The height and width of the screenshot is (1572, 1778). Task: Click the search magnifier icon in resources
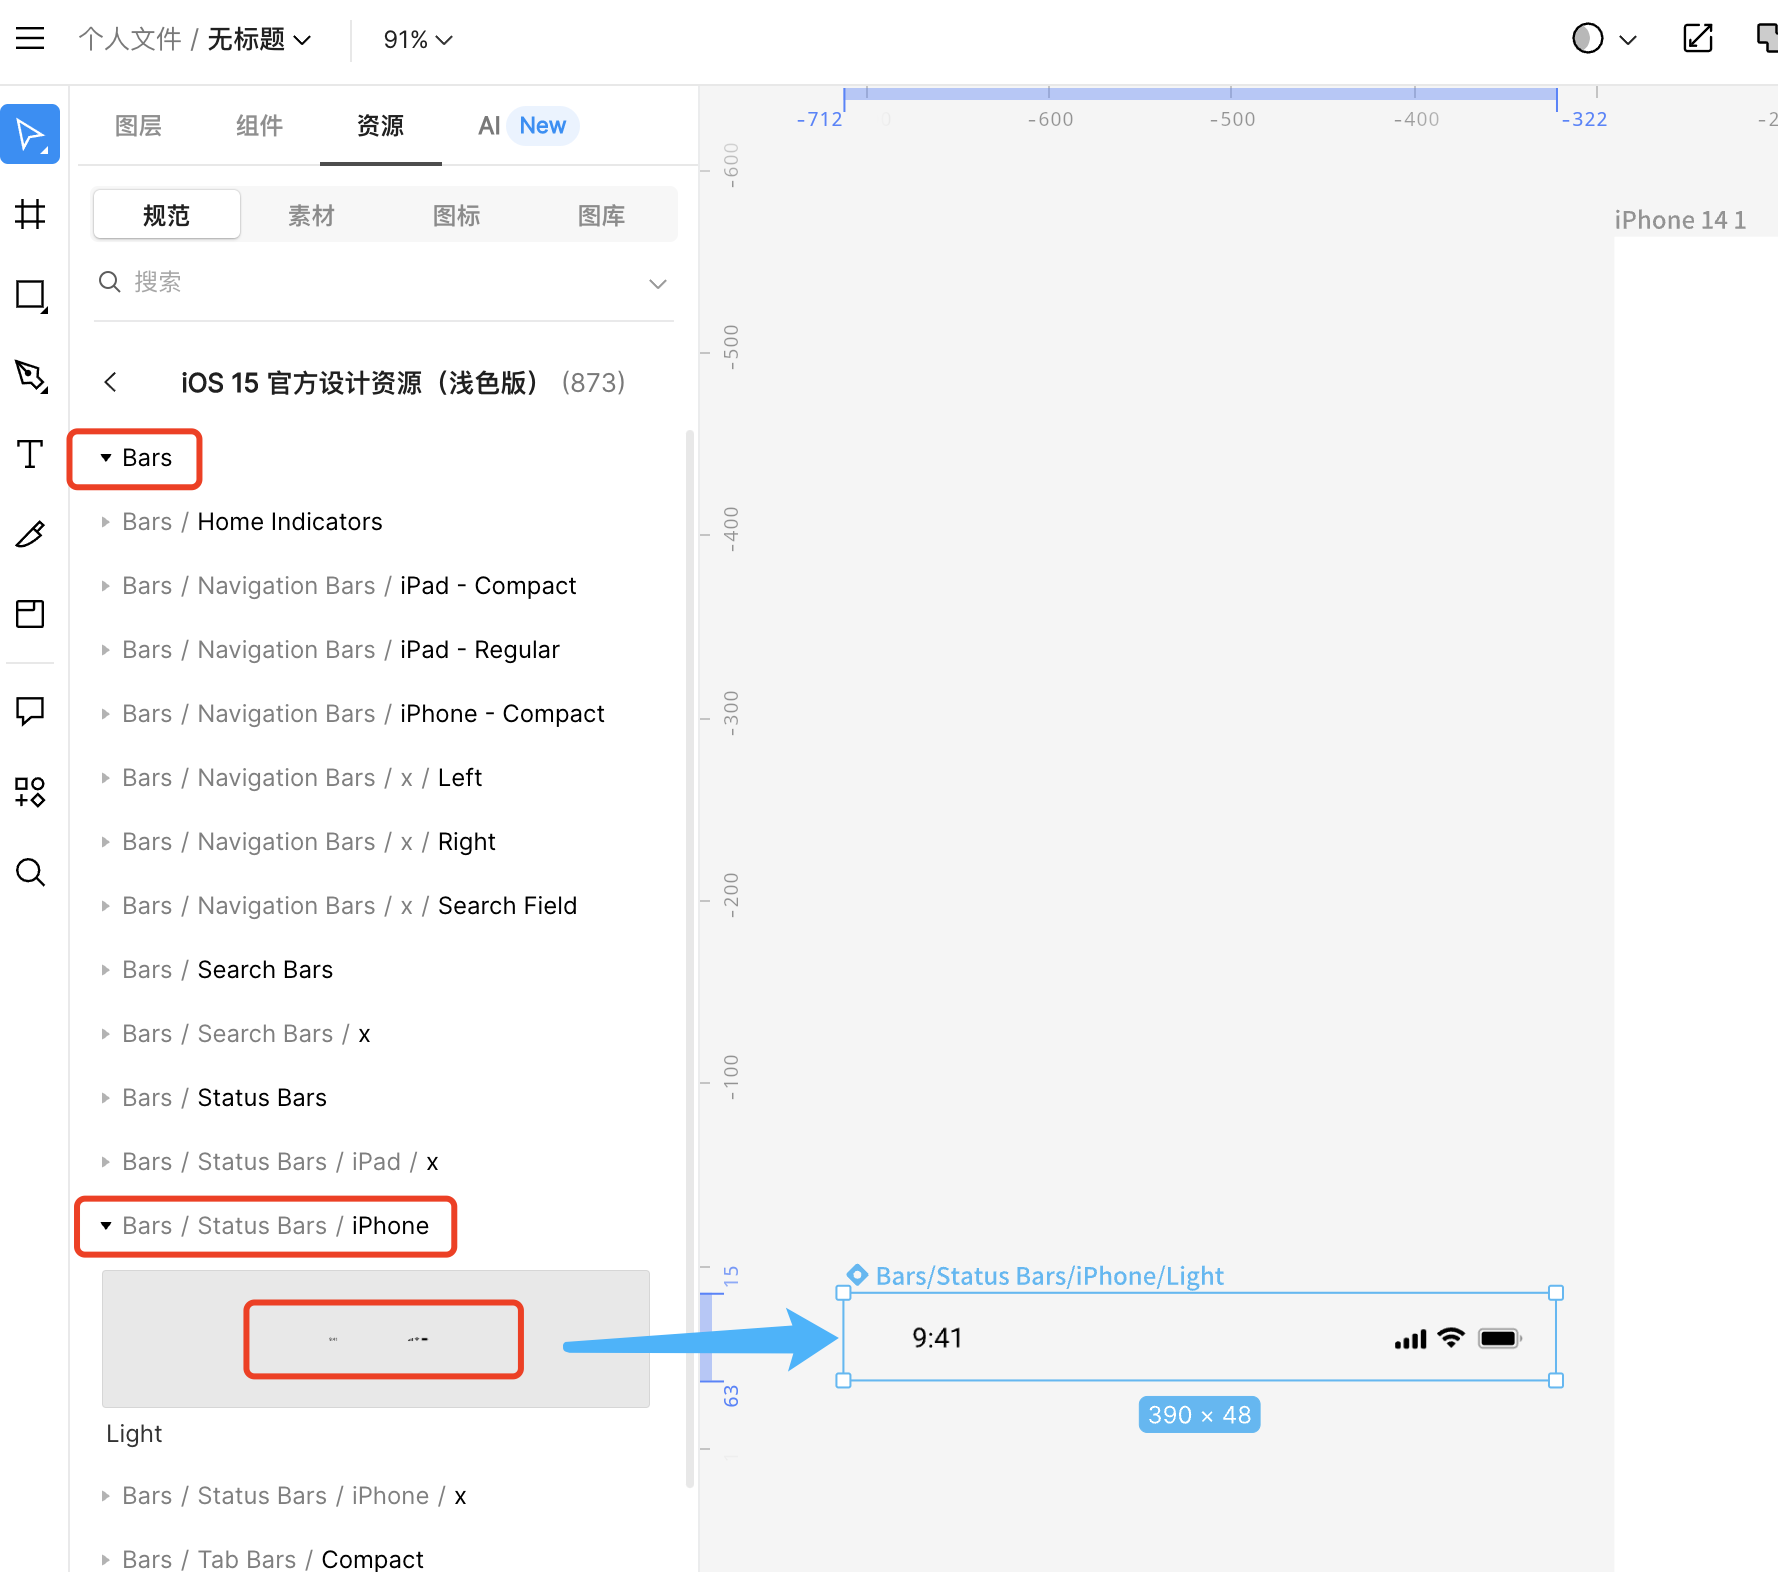point(110,282)
